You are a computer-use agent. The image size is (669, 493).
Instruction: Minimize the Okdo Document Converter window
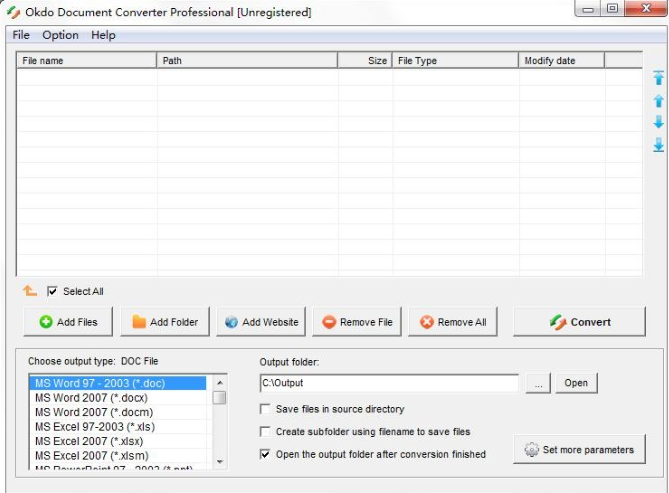click(588, 9)
